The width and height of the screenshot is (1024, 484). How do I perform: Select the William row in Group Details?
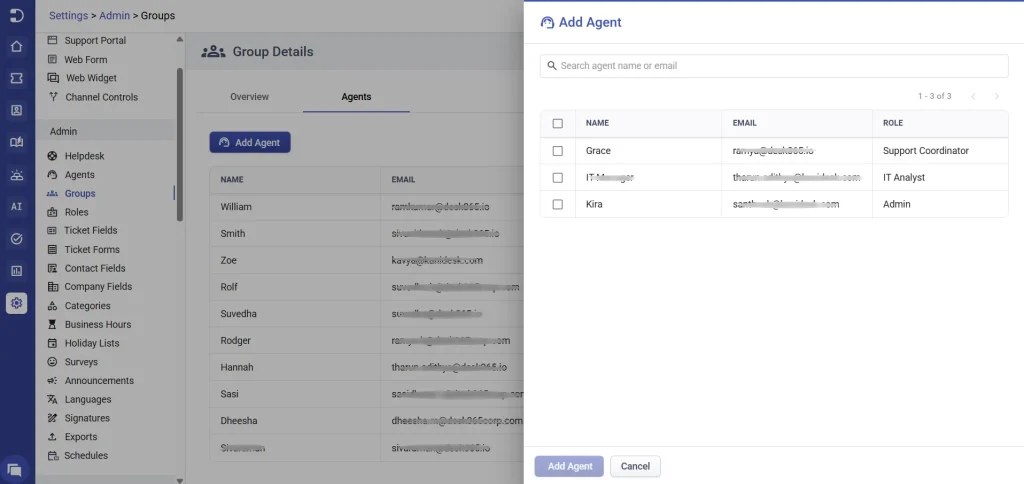[366, 207]
